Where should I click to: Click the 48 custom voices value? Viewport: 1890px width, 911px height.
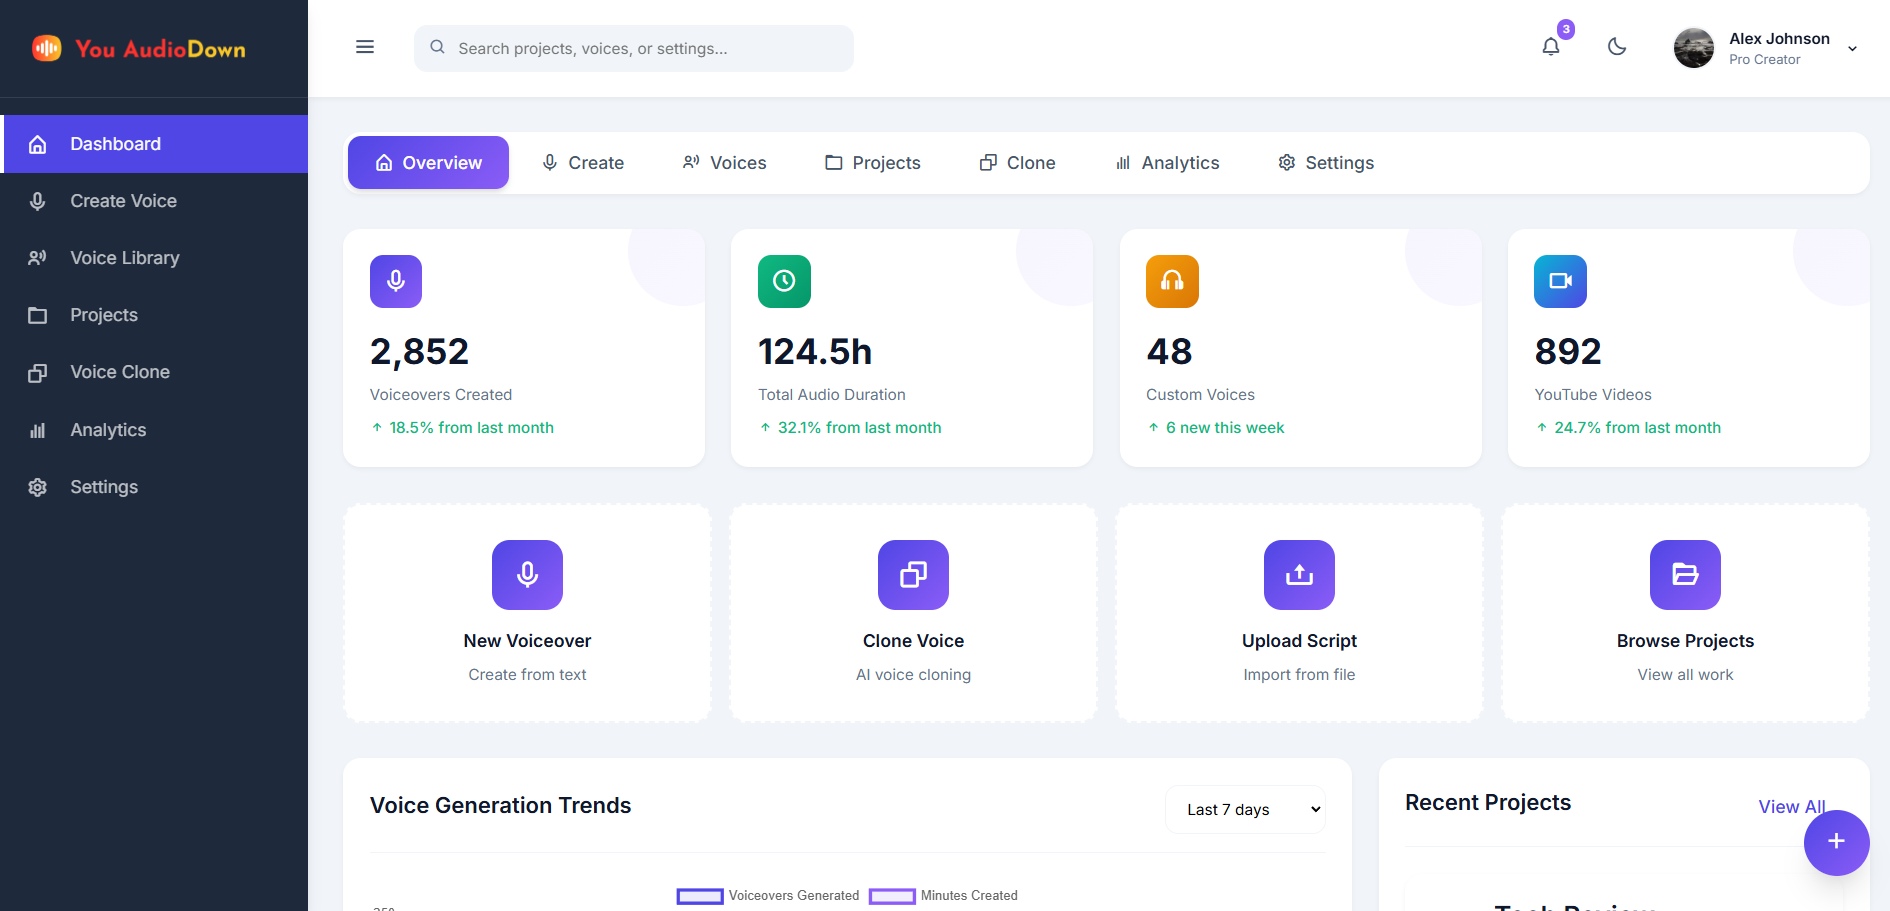pyautogui.click(x=1169, y=352)
